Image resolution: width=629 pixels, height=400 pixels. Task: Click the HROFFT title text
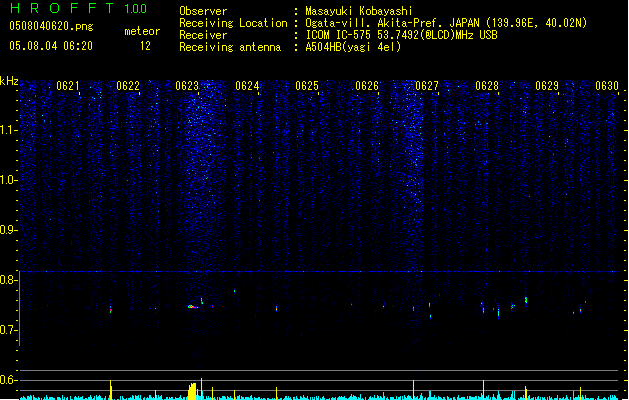pyautogui.click(x=62, y=8)
